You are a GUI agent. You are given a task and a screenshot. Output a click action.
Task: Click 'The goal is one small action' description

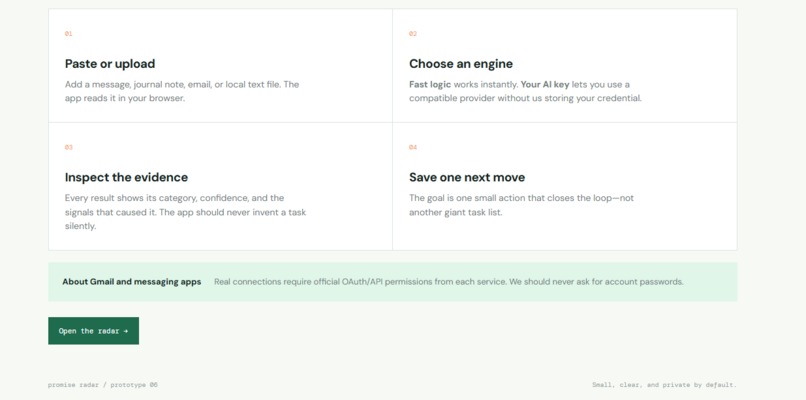(x=521, y=205)
